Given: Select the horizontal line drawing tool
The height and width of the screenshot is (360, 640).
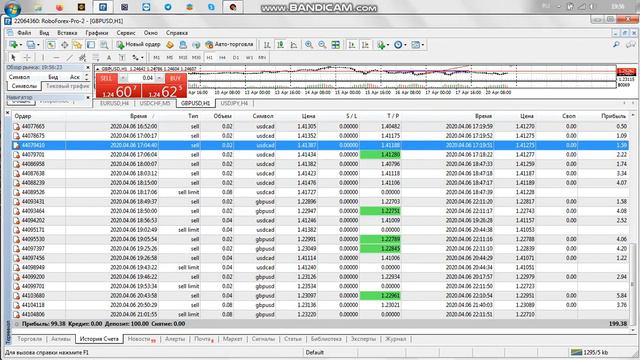Looking at the screenshot, I should (x=56, y=58).
